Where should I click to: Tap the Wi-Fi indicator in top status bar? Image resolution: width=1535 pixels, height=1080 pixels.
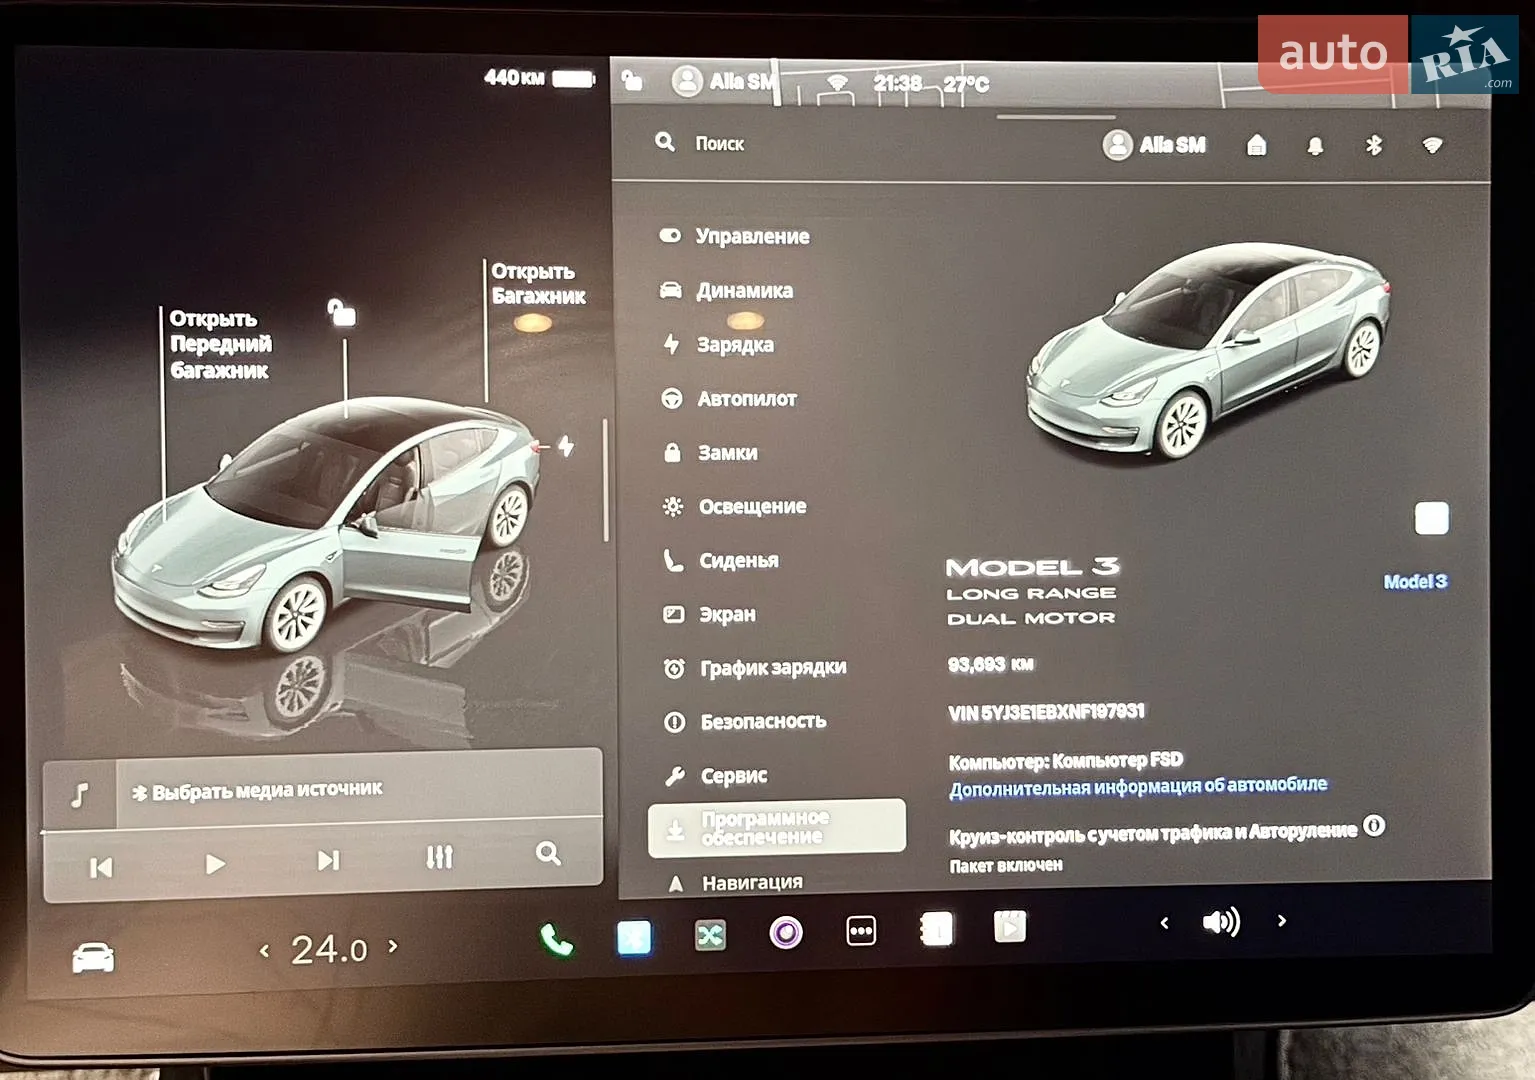[x=837, y=83]
